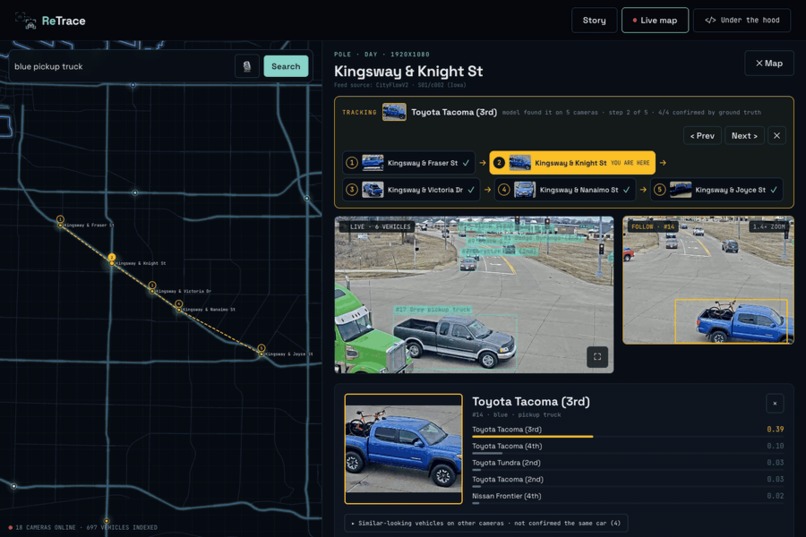Click the 1.4x ZOOM badge
The image size is (806, 537).
769,227
